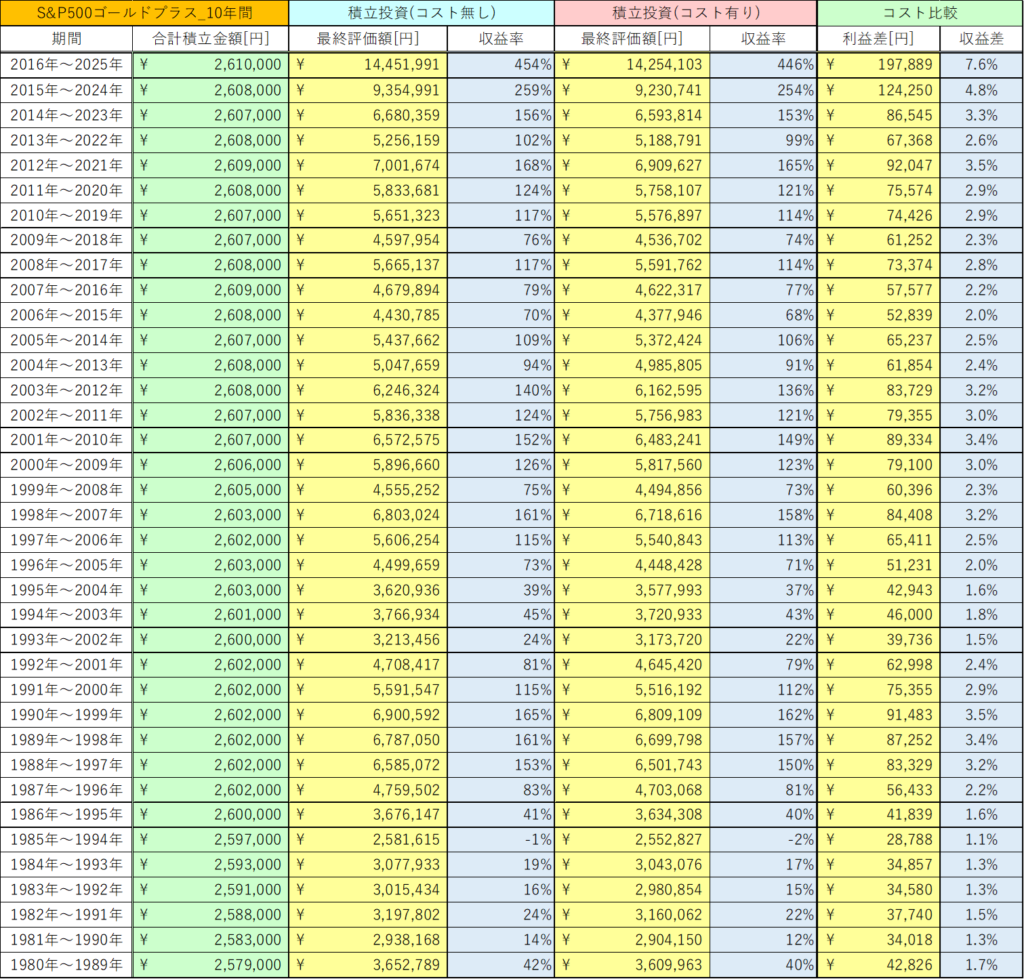Click the 2,579,000 total contribution cell
The width and height of the screenshot is (1024, 979).
pos(210,965)
